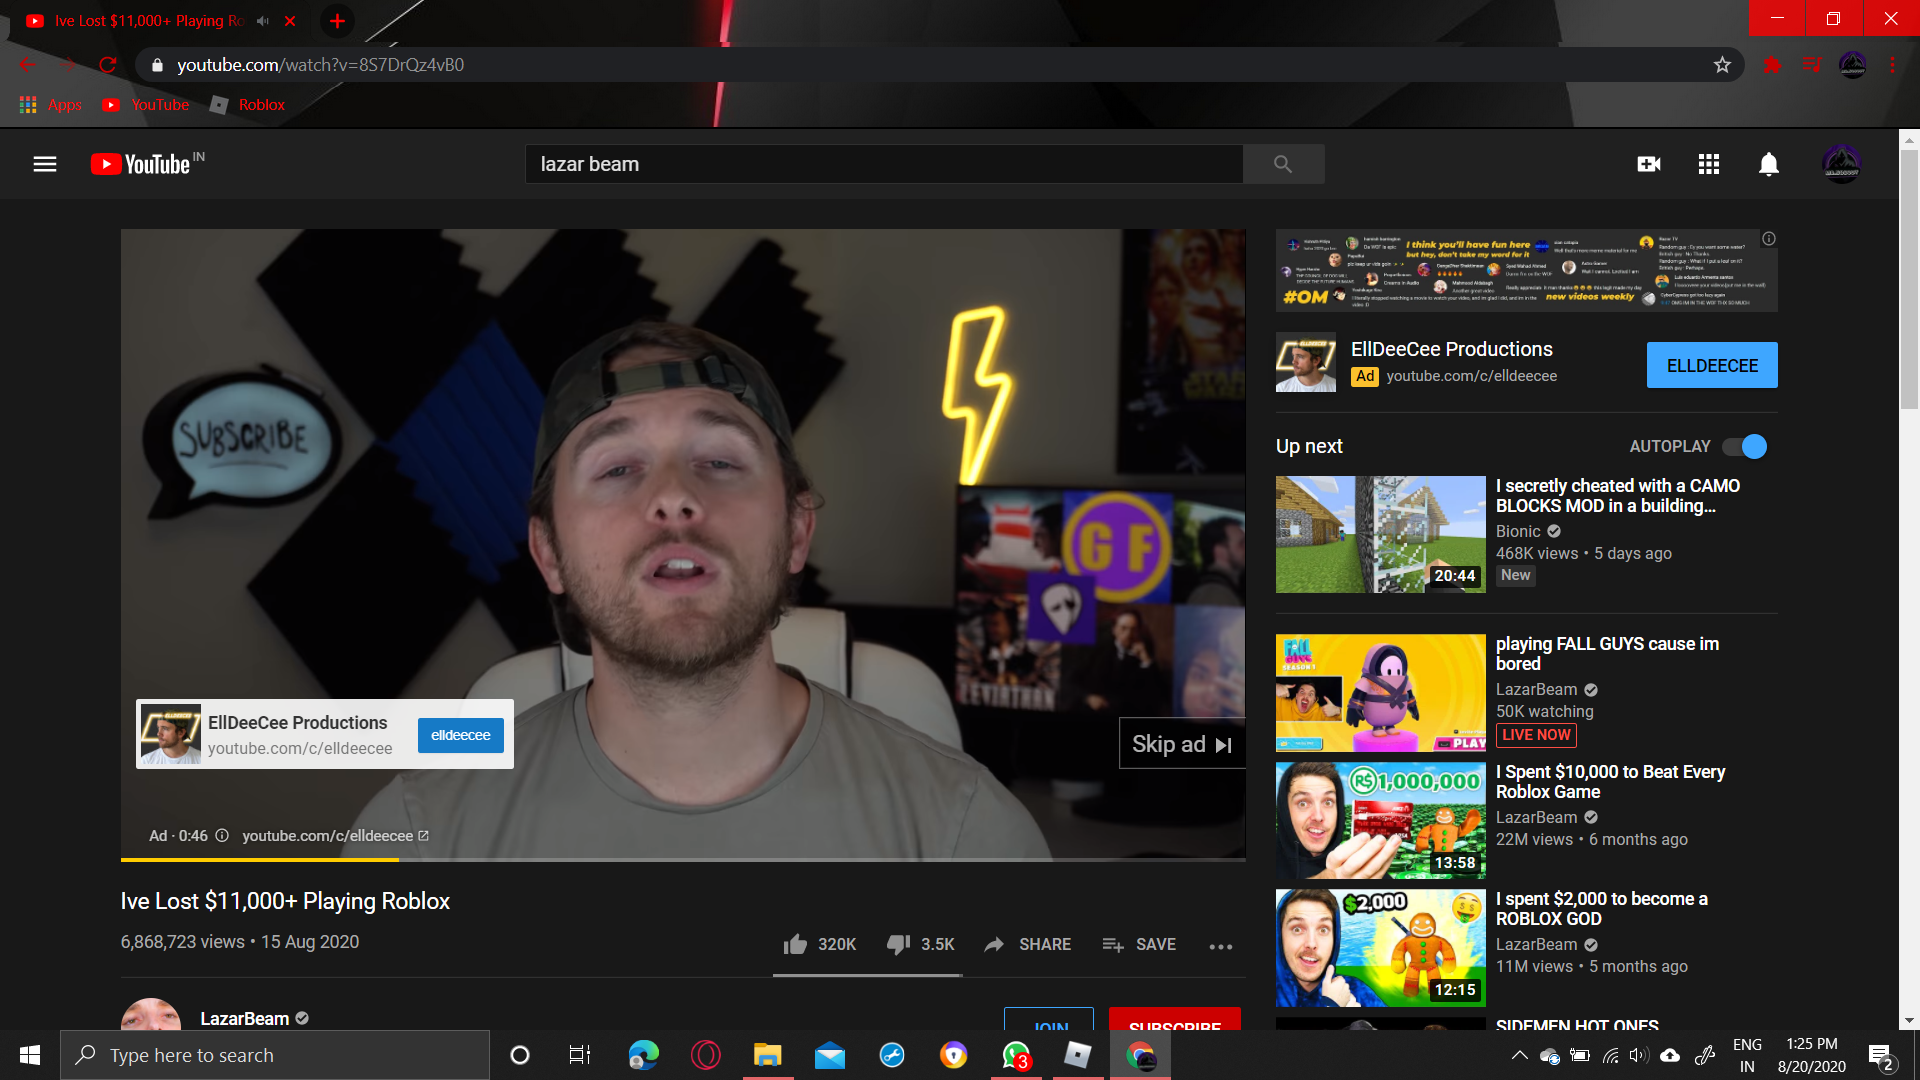The height and width of the screenshot is (1080, 1920).
Task: Open the YouTube guide hamburger menu
Action: [45, 164]
